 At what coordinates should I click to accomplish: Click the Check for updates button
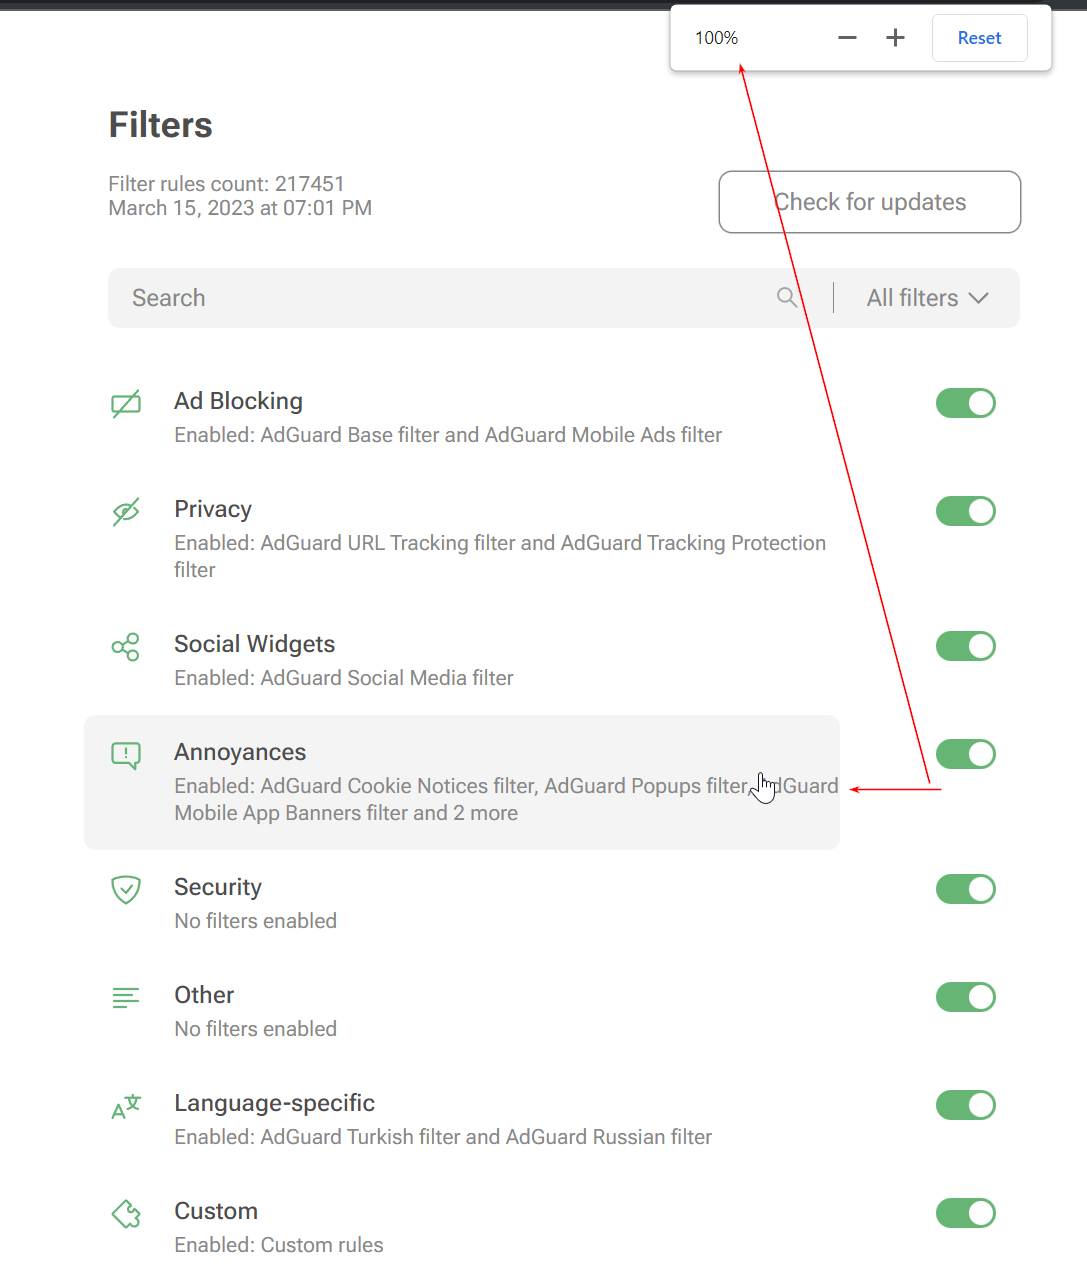869,202
